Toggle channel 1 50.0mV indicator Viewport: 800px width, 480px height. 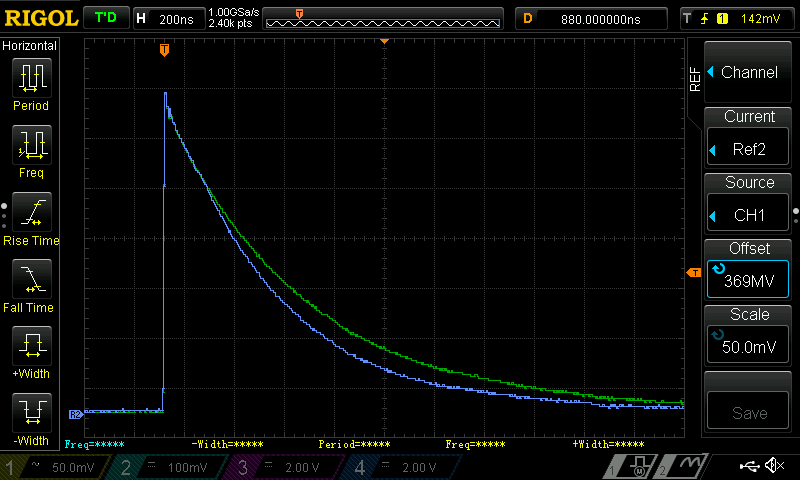(58, 467)
